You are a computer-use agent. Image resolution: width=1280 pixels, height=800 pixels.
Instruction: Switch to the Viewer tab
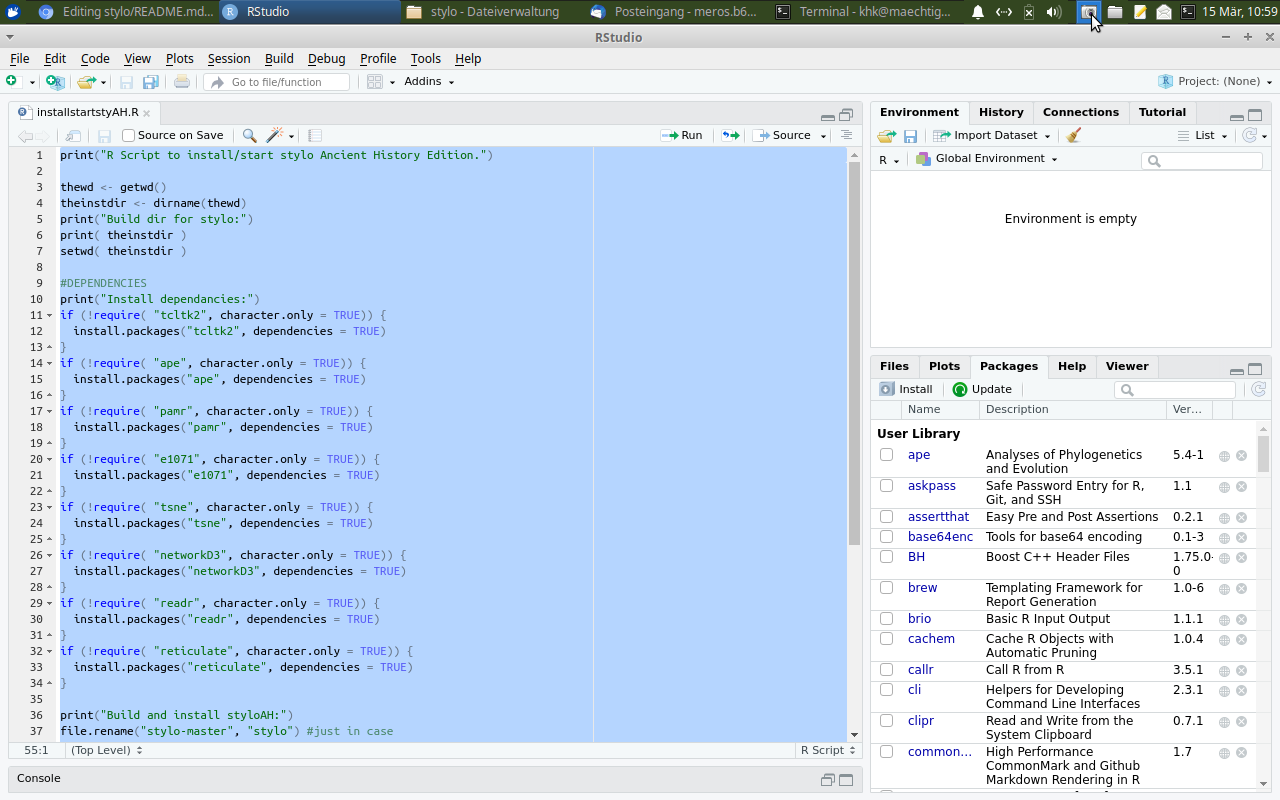[1127, 366]
